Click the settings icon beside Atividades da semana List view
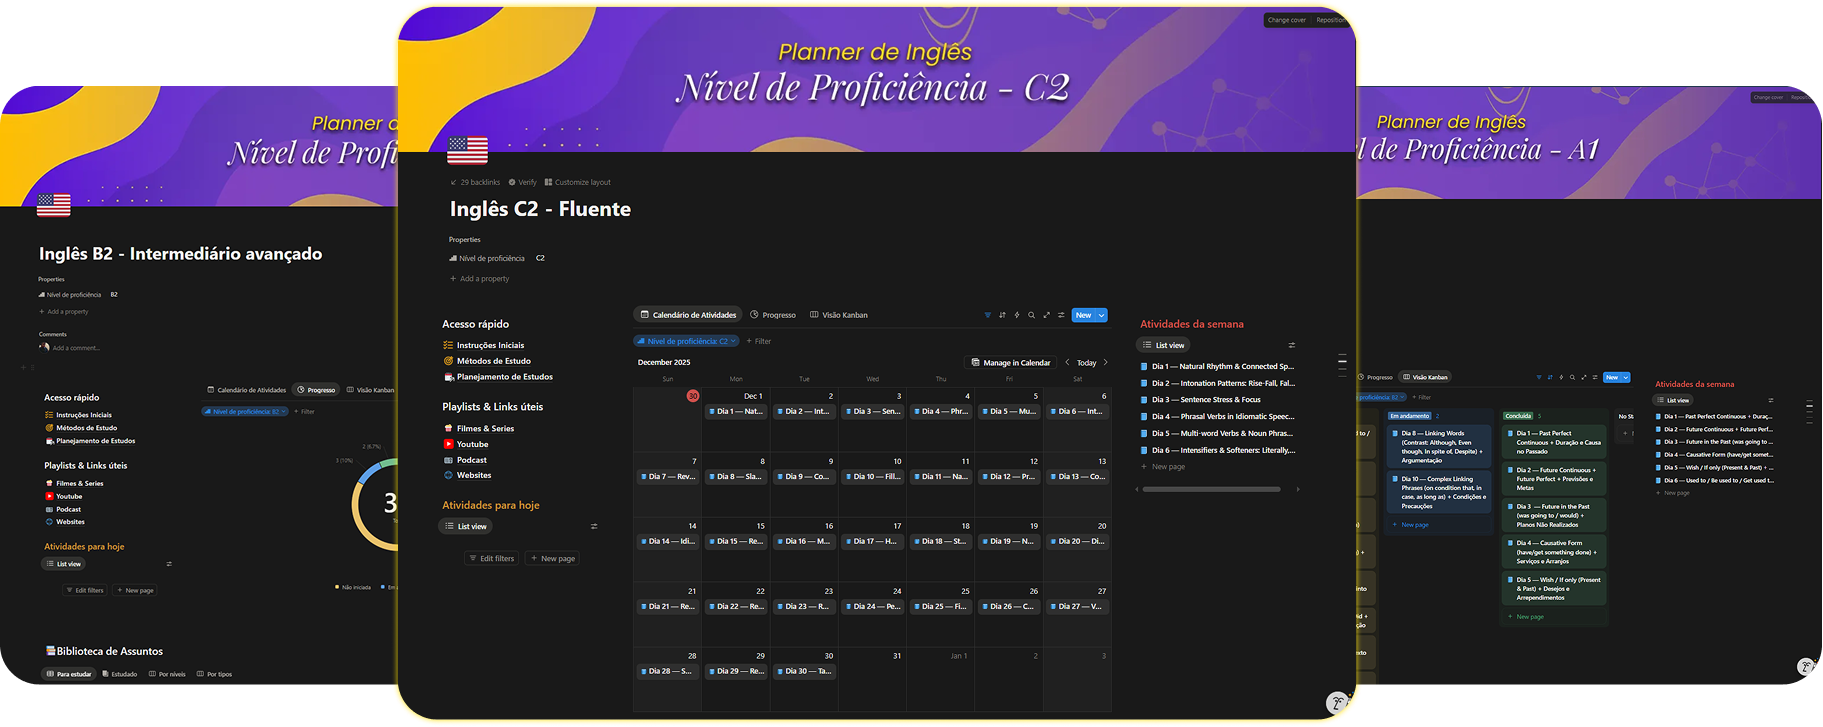Screen dimensions: 1823x727 coord(1291,345)
